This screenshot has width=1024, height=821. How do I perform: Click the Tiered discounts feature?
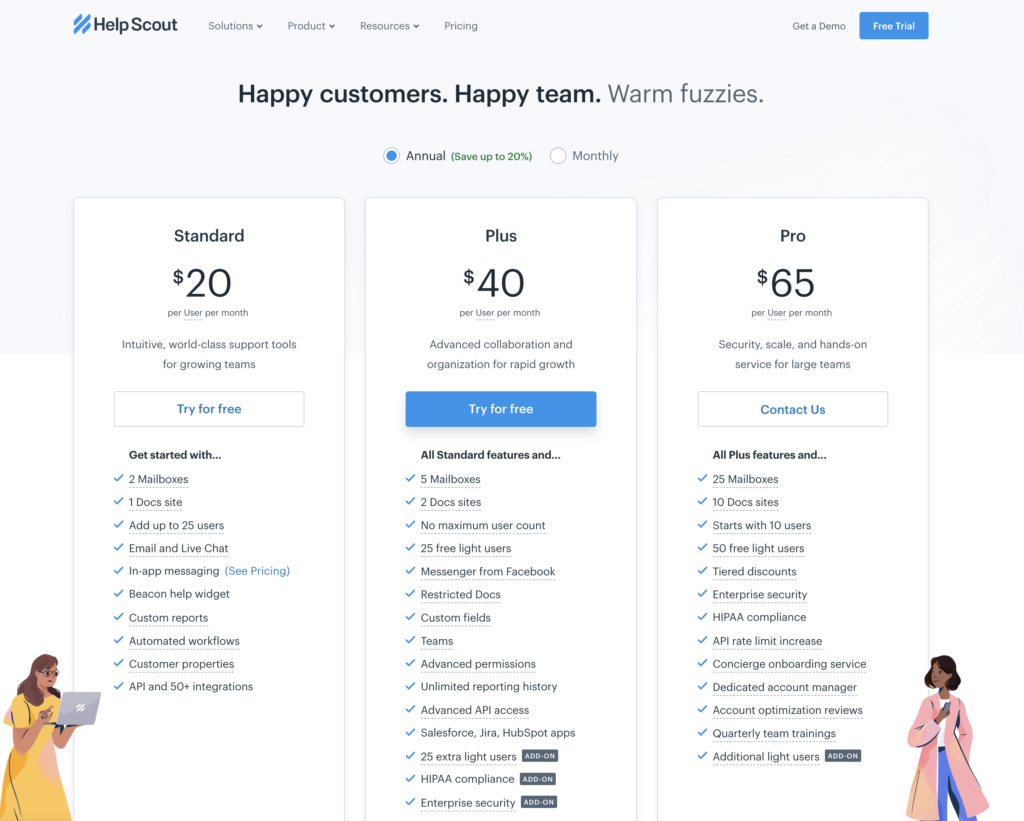click(754, 571)
